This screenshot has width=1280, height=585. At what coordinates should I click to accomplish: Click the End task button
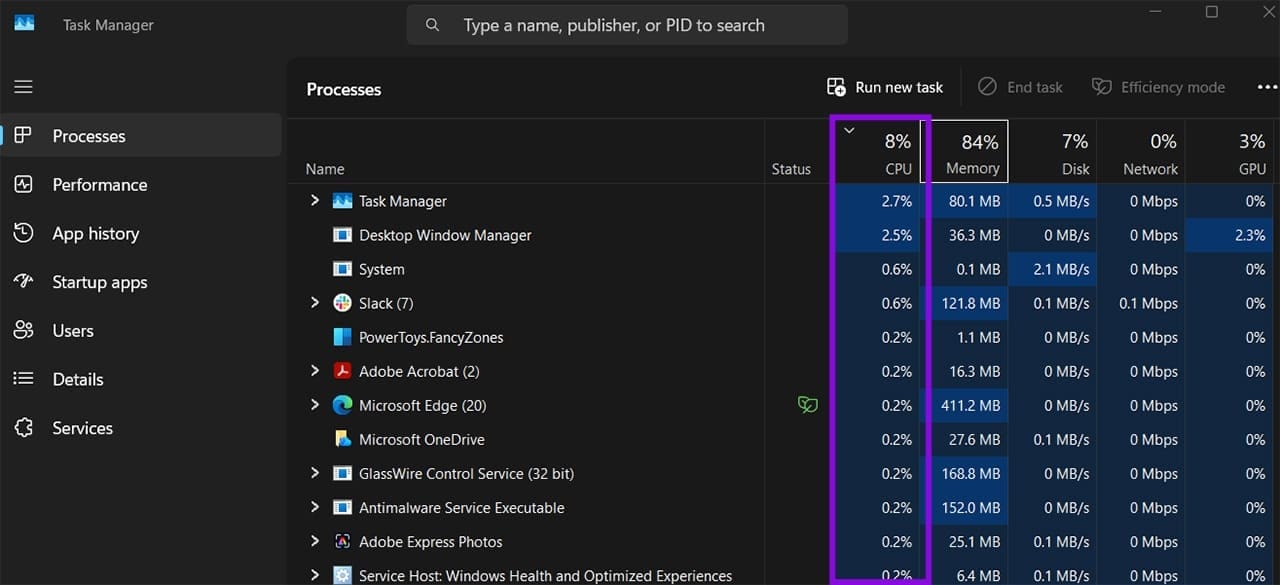pyautogui.click(x=1020, y=87)
